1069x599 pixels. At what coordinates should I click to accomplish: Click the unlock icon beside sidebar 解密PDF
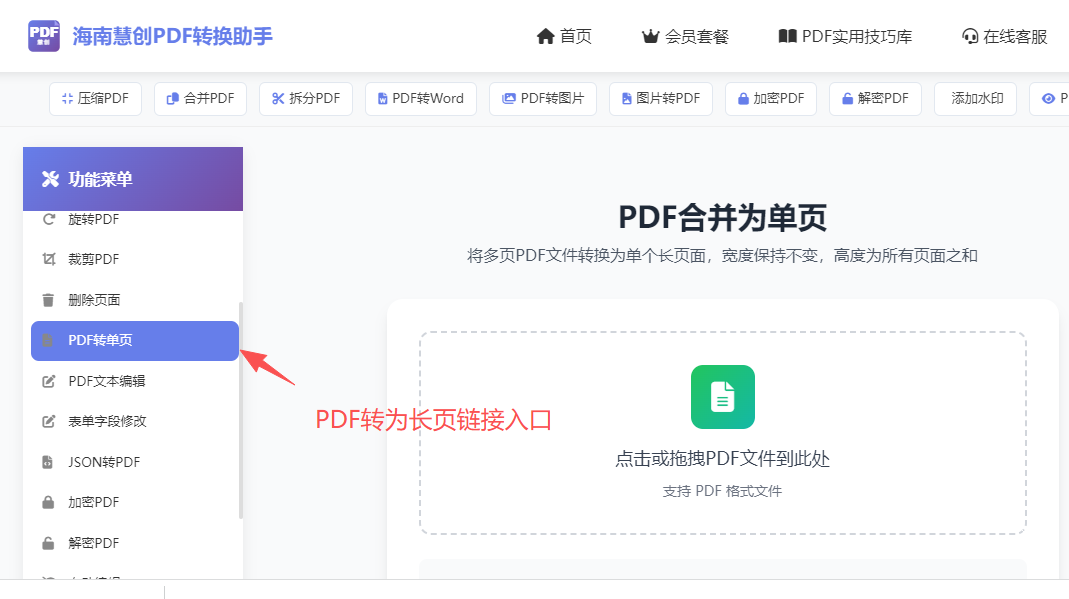[48, 543]
